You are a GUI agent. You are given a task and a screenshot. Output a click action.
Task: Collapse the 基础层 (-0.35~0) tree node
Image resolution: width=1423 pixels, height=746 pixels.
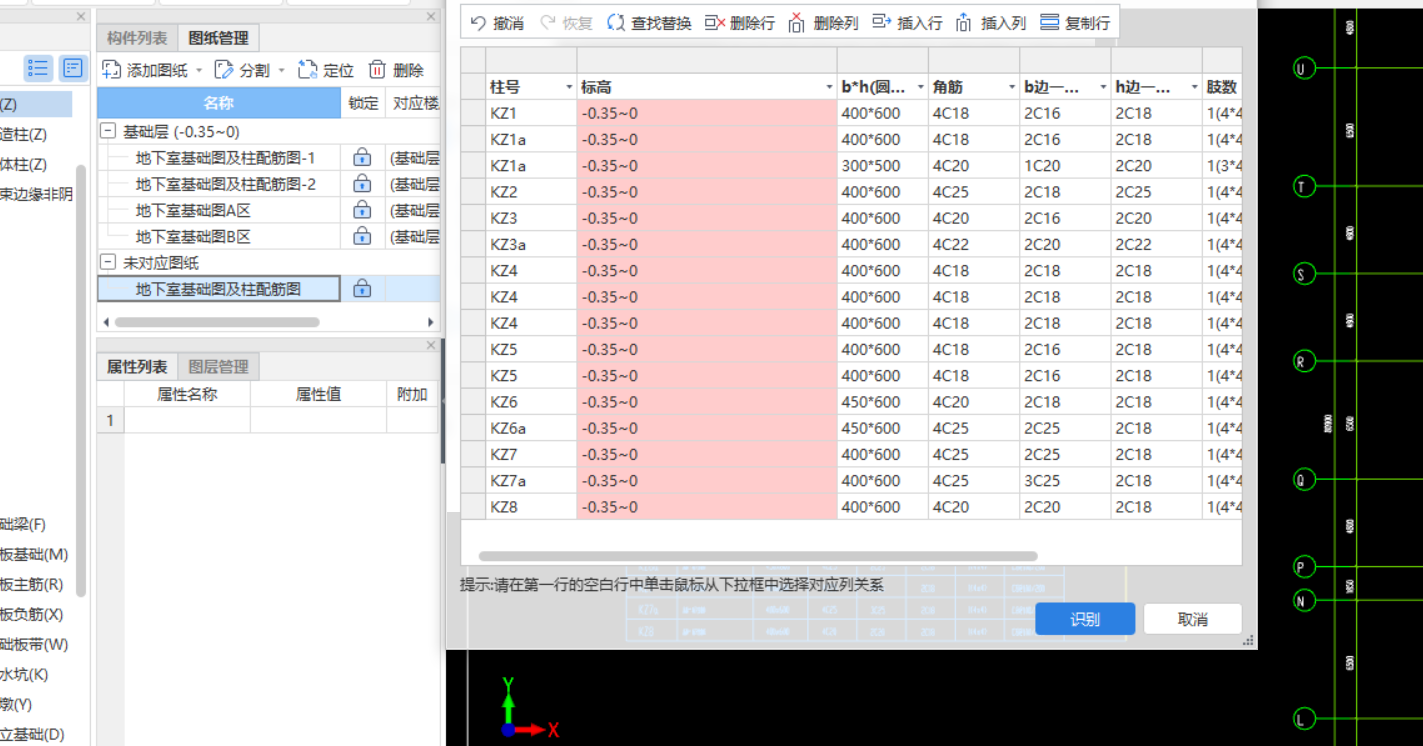point(108,131)
